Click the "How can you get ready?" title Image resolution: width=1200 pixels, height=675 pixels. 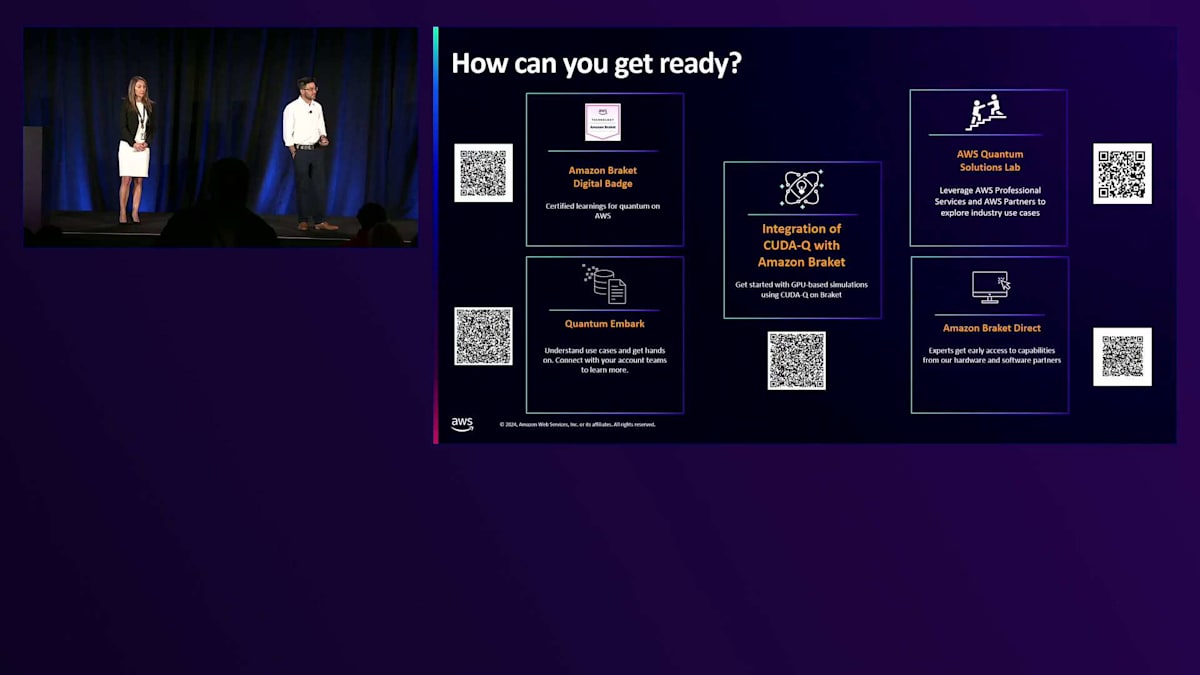tap(596, 63)
